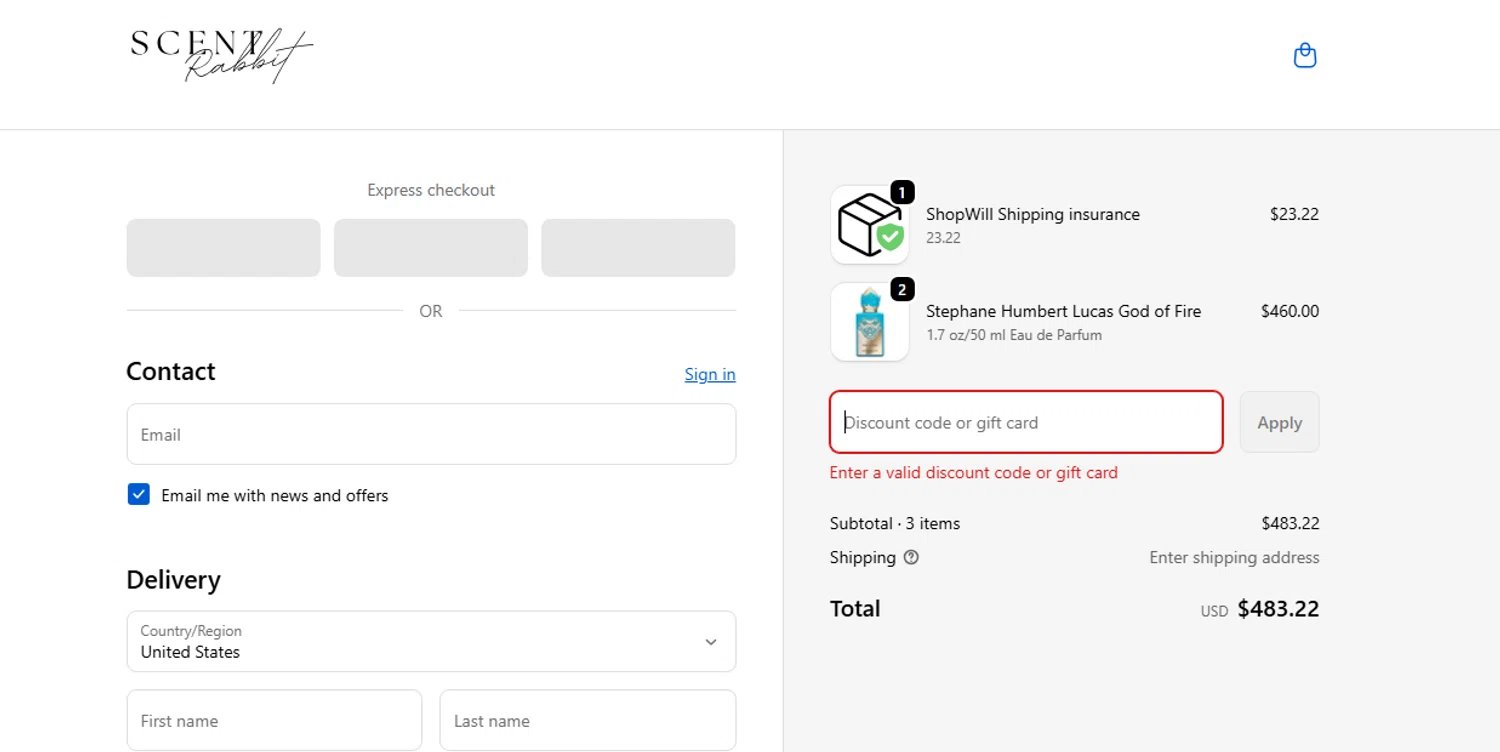This screenshot has height=752, width=1500.
Task: Click the Last name field
Action: click(x=588, y=720)
